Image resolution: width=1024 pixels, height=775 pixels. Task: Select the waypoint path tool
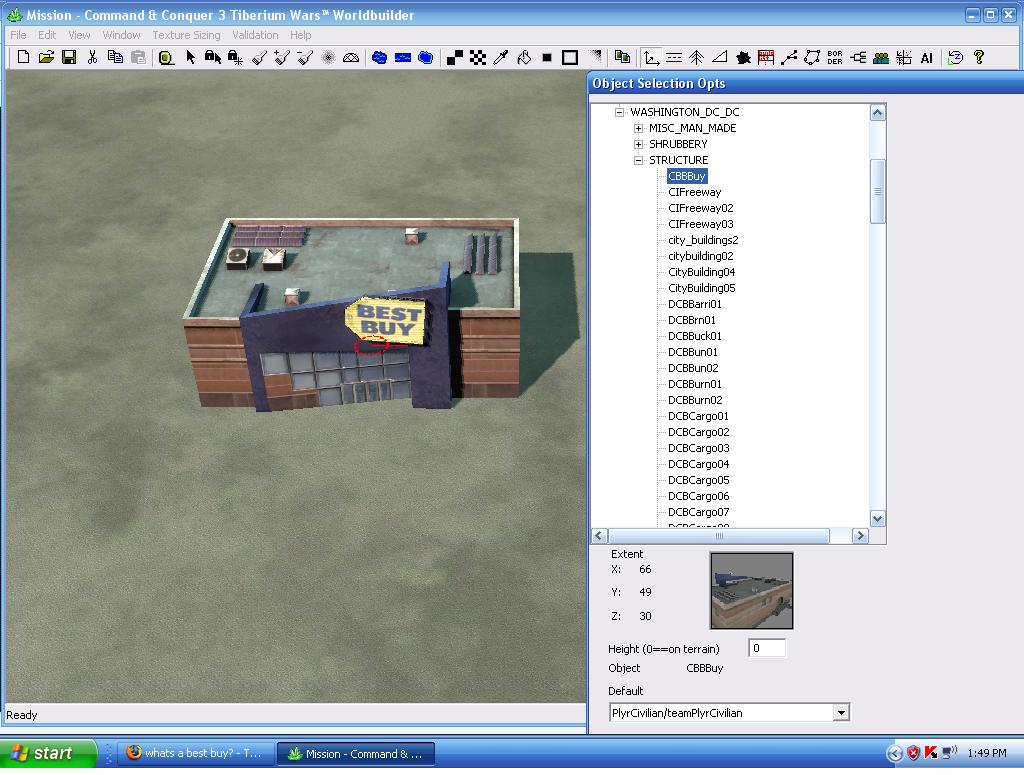(789, 57)
